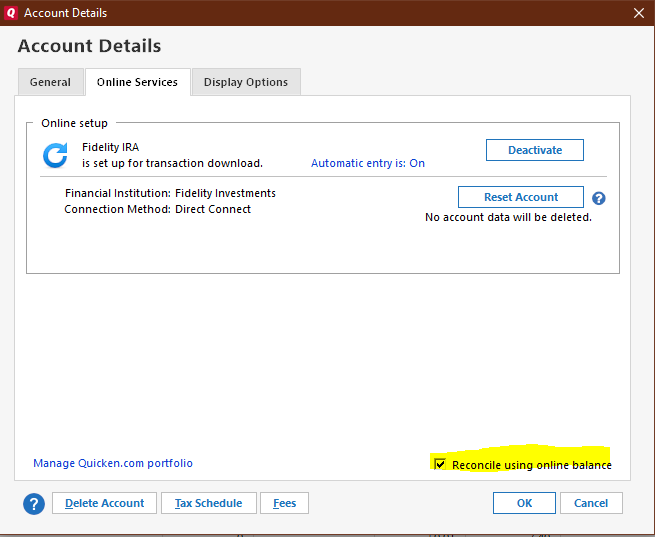Toggle Reconcile using online balance checkbox
Screen dimensions: 655x537
pyautogui.click(x=440, y=464)
